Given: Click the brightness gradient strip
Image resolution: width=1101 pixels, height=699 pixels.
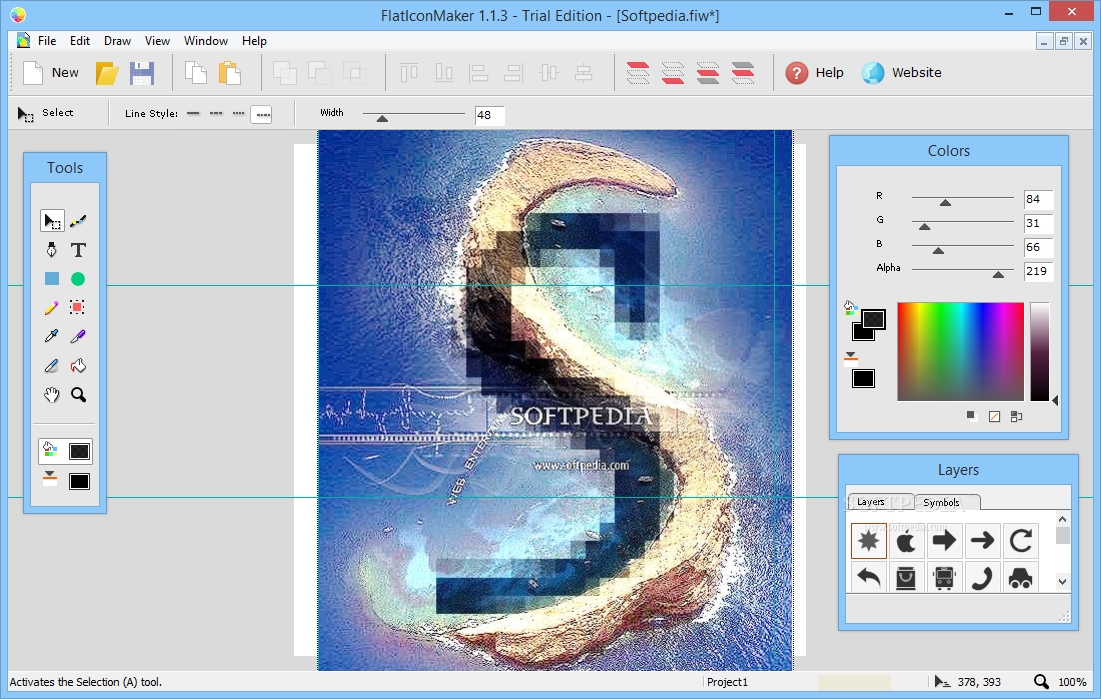Looking at the screenshot, I should pos(1039,351).
